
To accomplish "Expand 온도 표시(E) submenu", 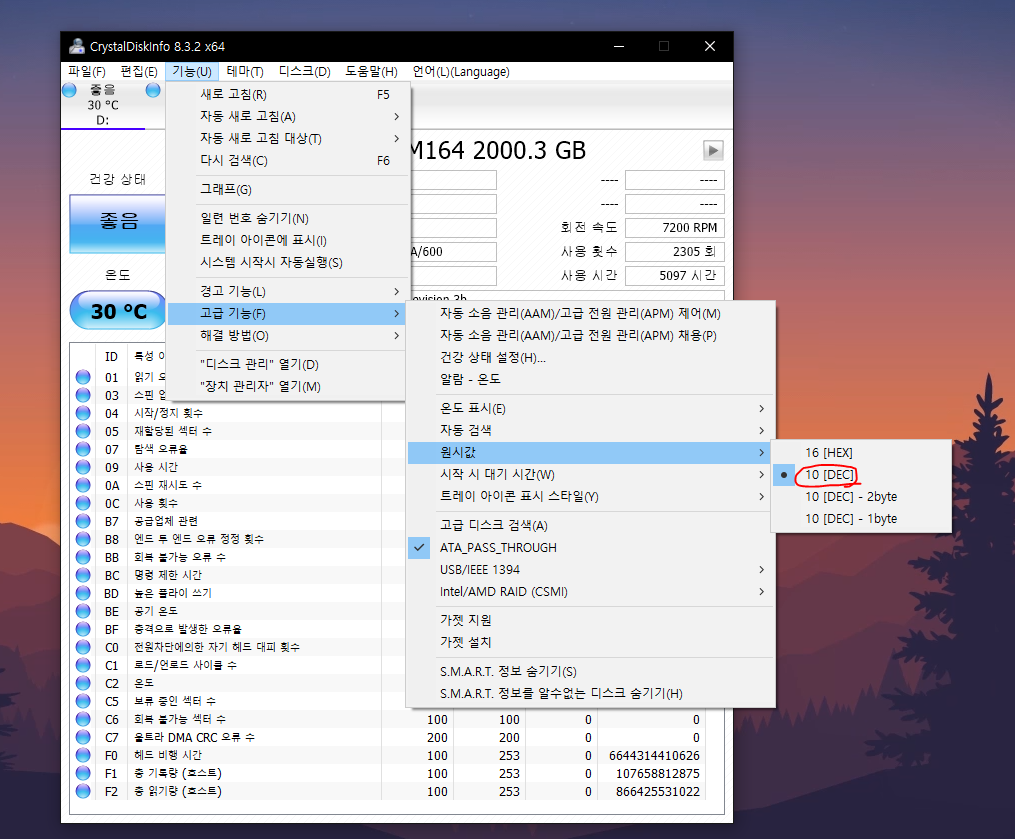I will [x=590, y=408].
